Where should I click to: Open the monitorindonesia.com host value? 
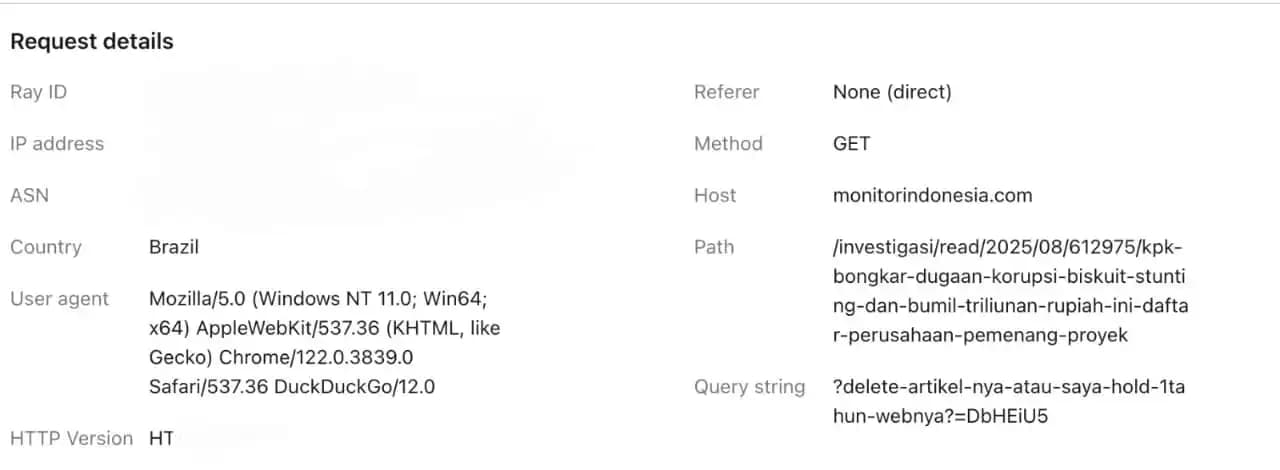click(932, 195)
